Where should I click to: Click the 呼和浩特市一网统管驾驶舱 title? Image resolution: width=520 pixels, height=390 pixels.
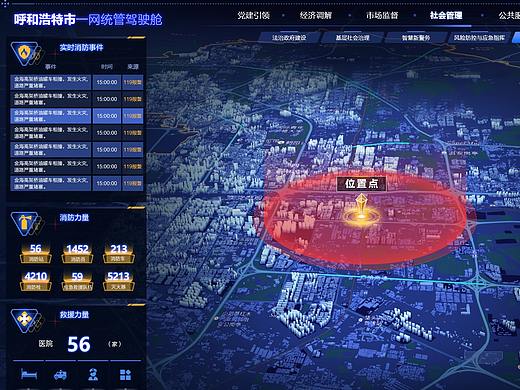88,20
